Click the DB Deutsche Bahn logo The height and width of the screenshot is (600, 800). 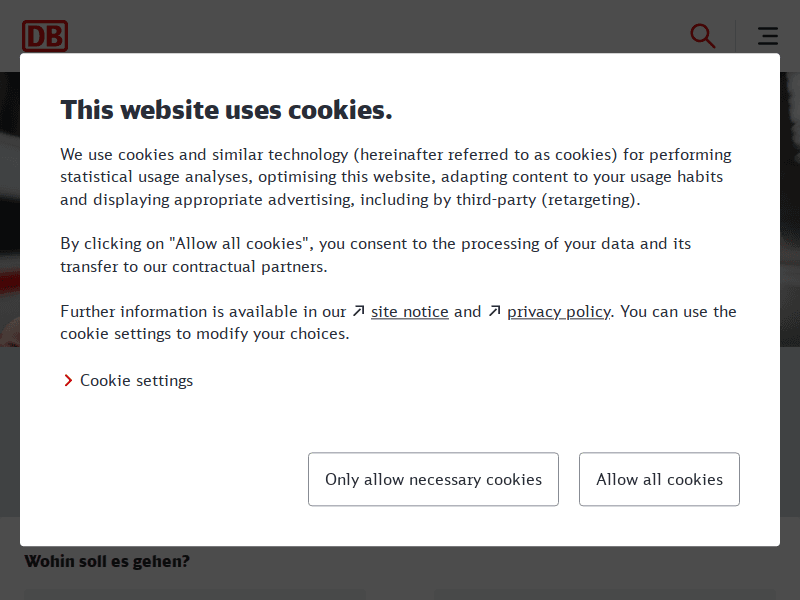[45, 37]
